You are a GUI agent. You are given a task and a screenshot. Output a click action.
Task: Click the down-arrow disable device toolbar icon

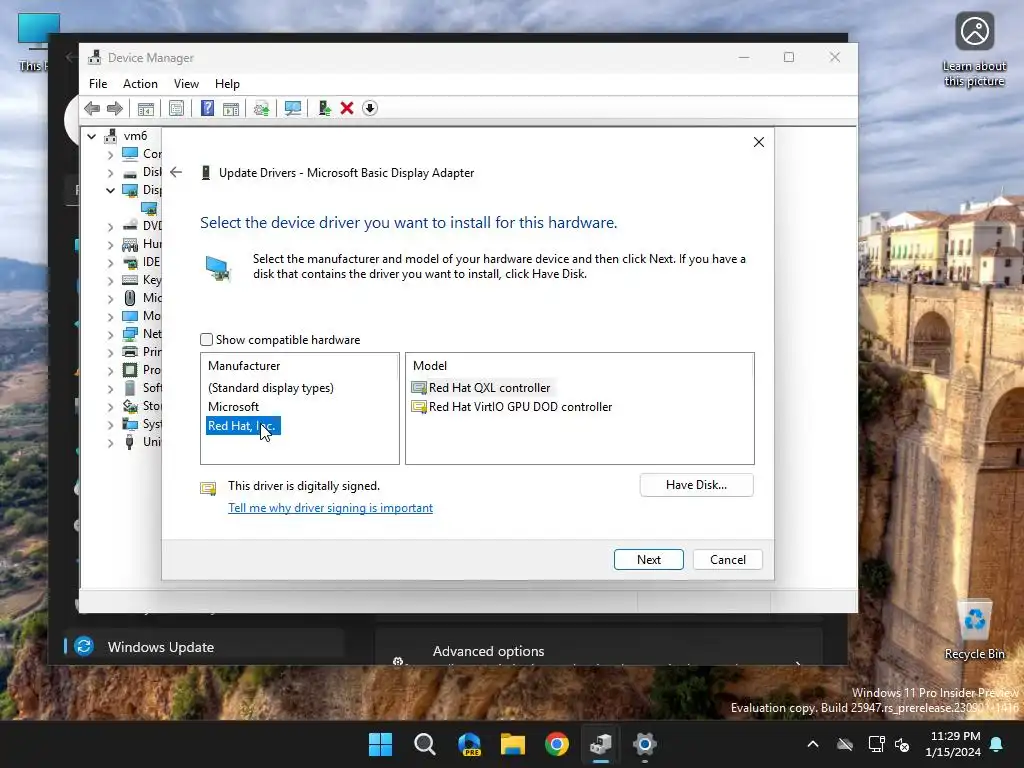(370, 108)
